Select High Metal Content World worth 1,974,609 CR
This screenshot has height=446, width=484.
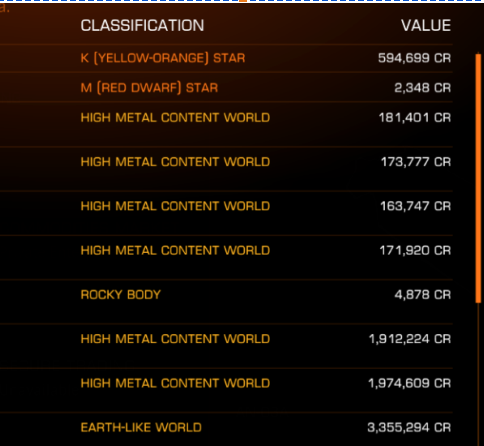(x=226, y=390)
